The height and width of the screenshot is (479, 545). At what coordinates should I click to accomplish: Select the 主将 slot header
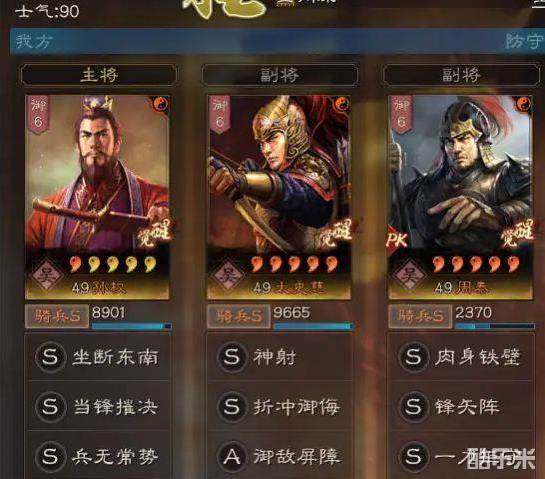[x=99, y=75]
